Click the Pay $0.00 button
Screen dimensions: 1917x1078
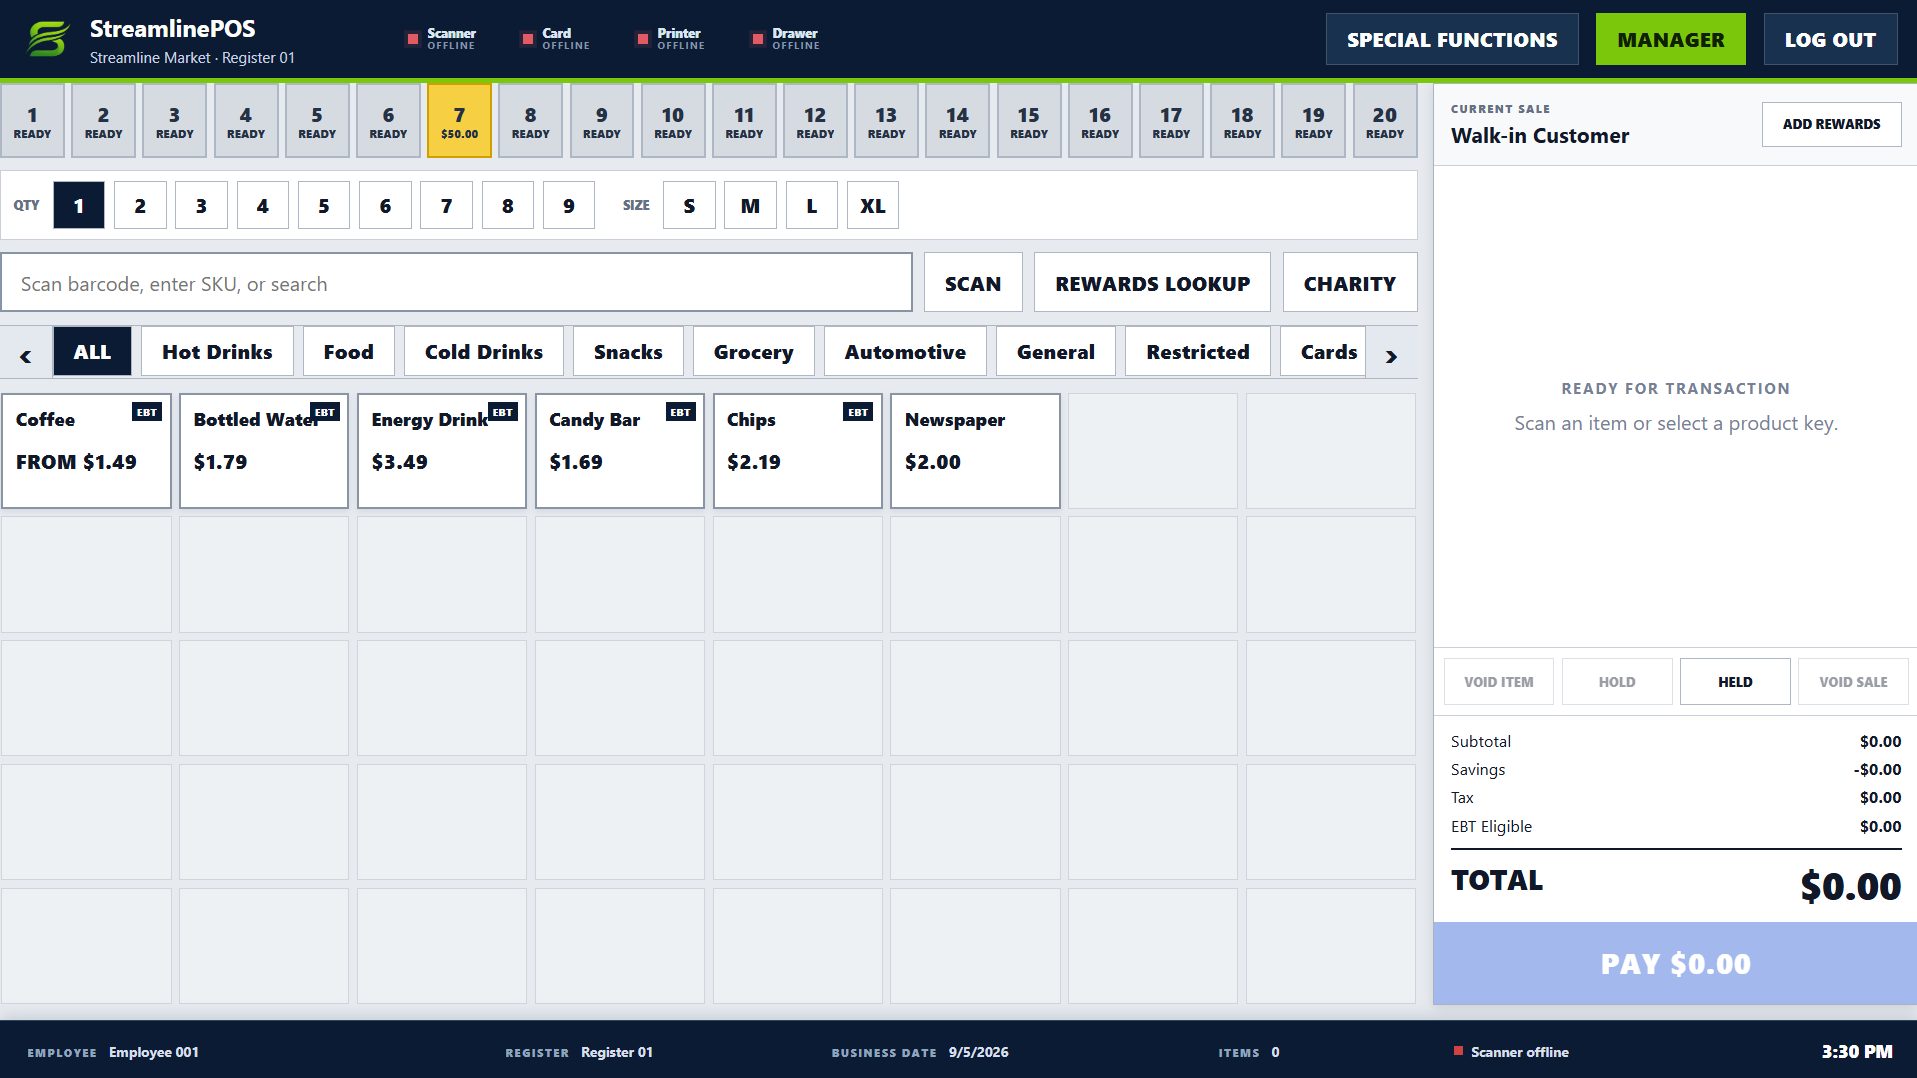point(1675,963)
